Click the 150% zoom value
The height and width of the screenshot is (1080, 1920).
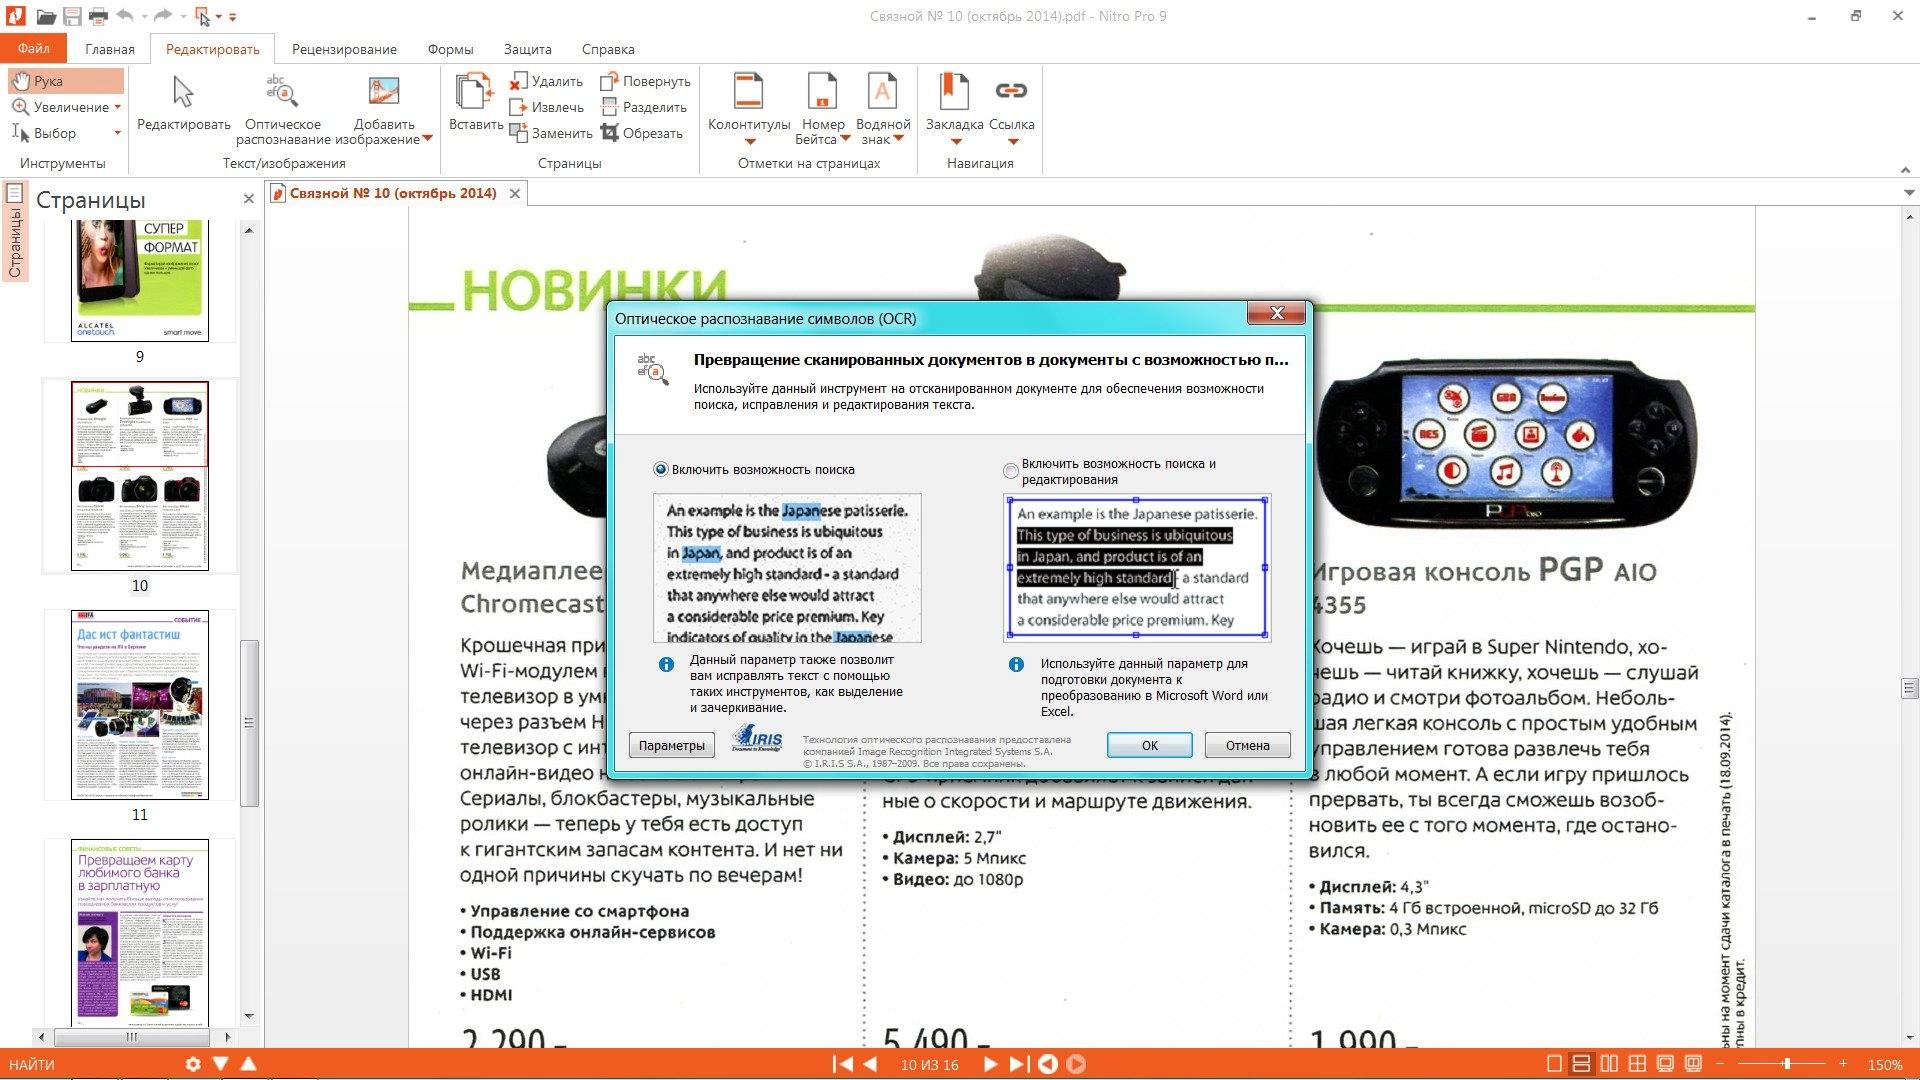click(x=1885, y=1064)
